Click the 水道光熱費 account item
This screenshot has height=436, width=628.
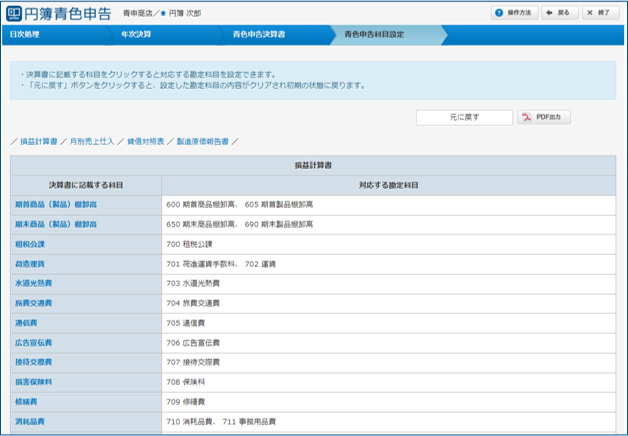[x=34, y=283]
